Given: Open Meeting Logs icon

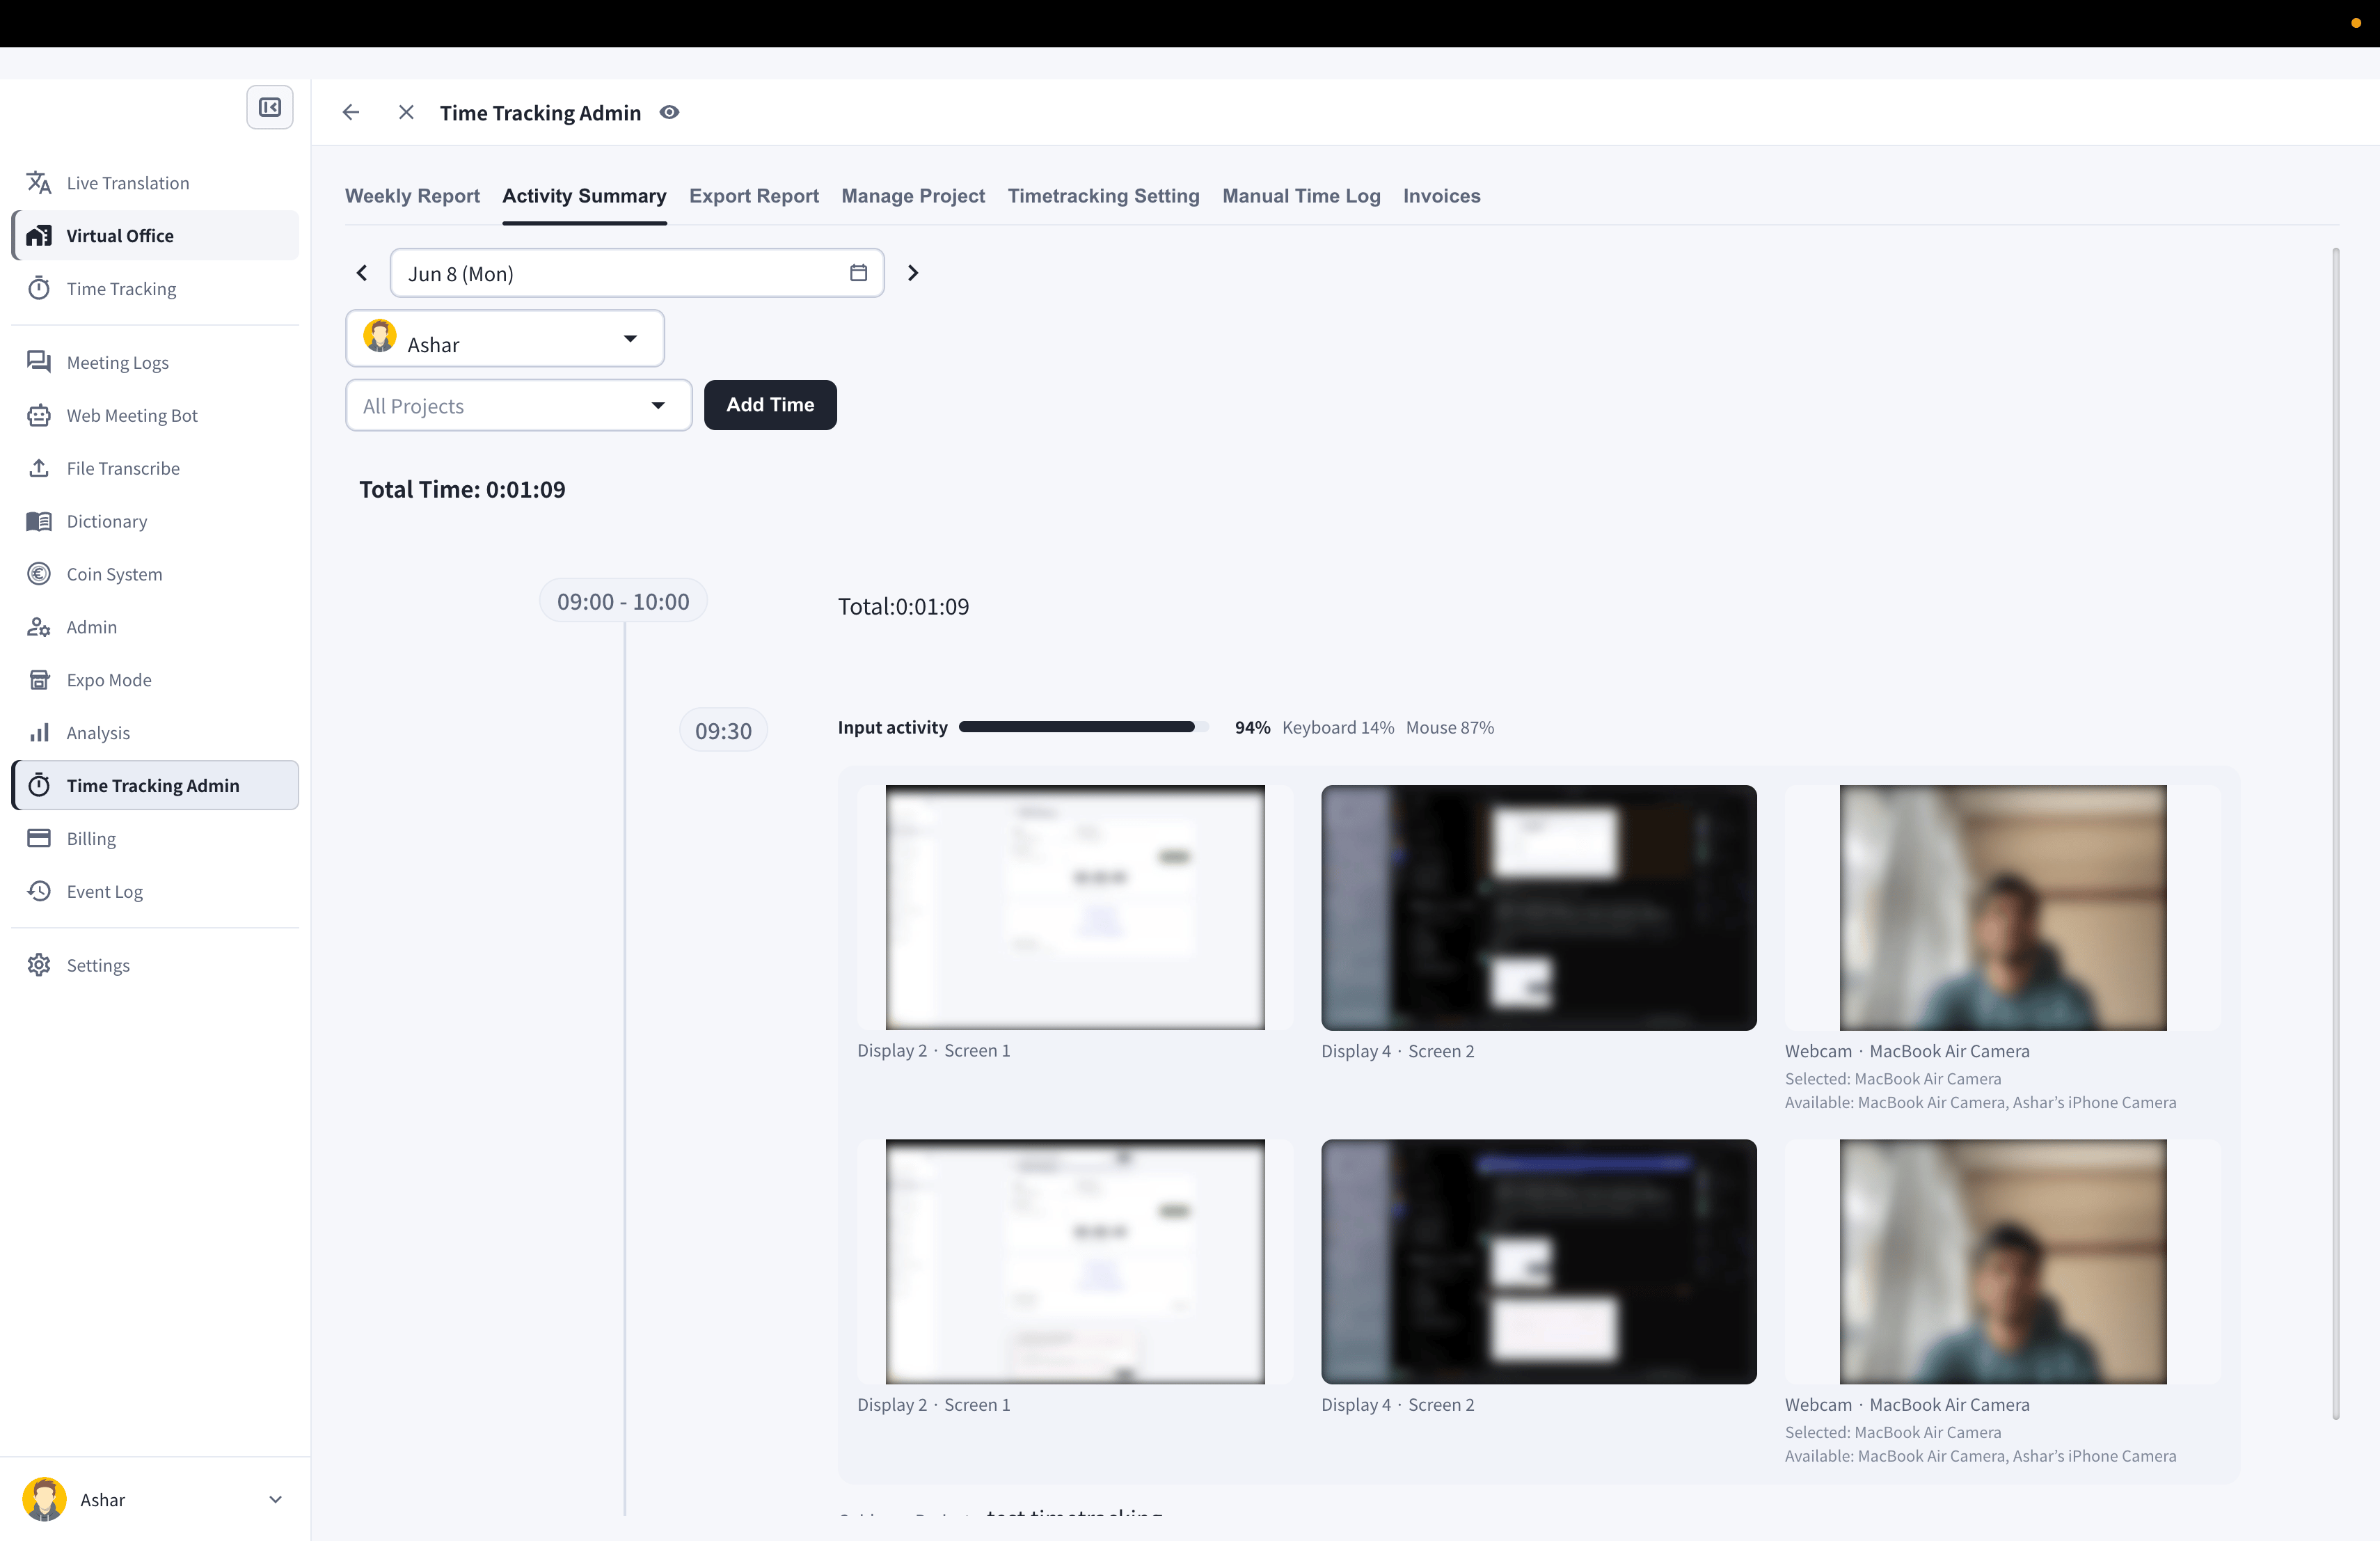Looking at the screenshot, I should [39, 362].
